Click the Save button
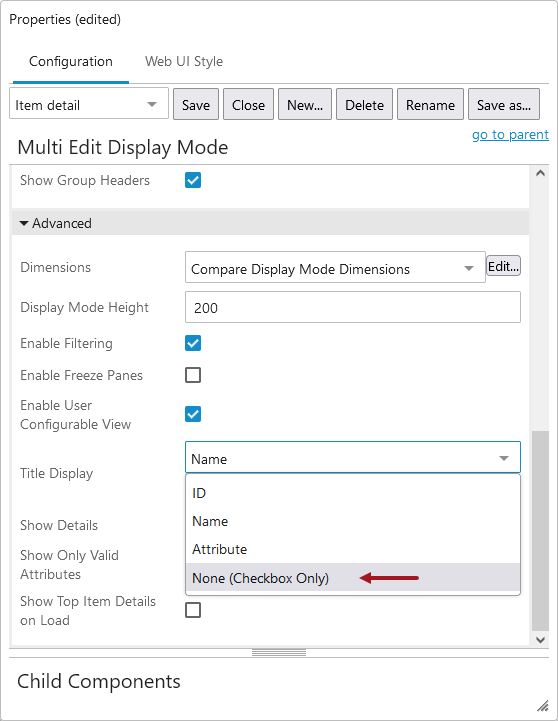This screenshot has width=558, height=721. 196,104
